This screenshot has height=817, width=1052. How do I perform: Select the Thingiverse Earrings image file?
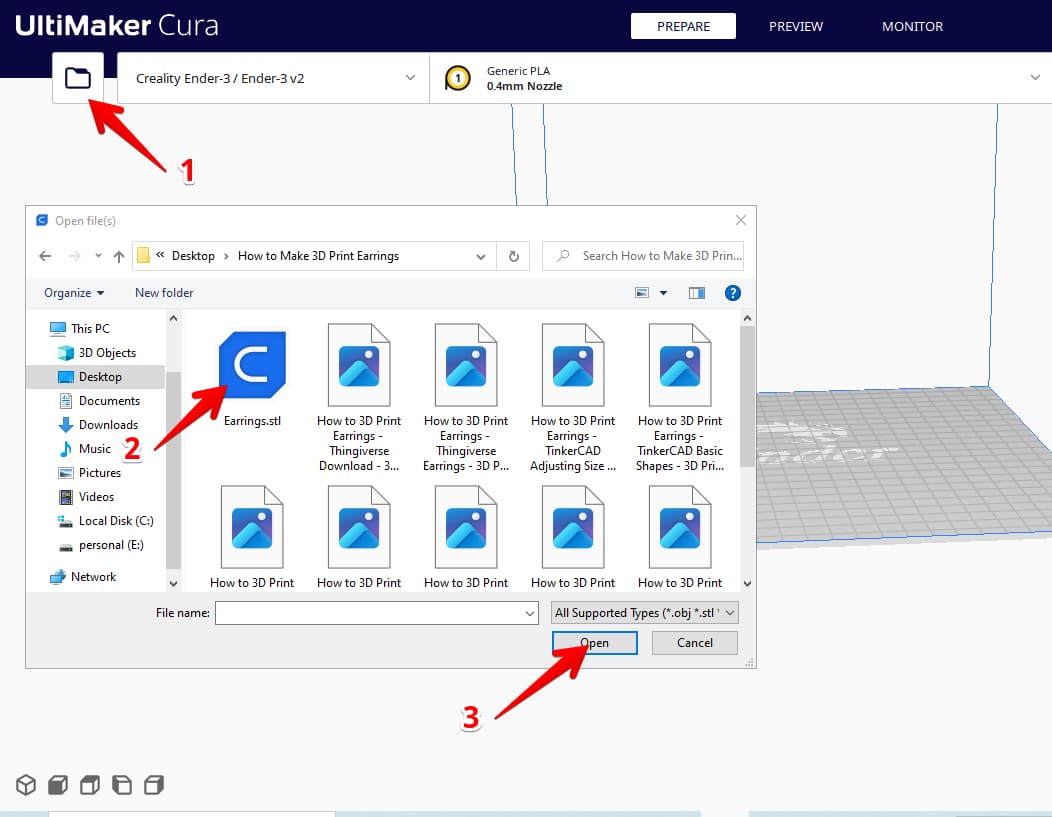466,398
